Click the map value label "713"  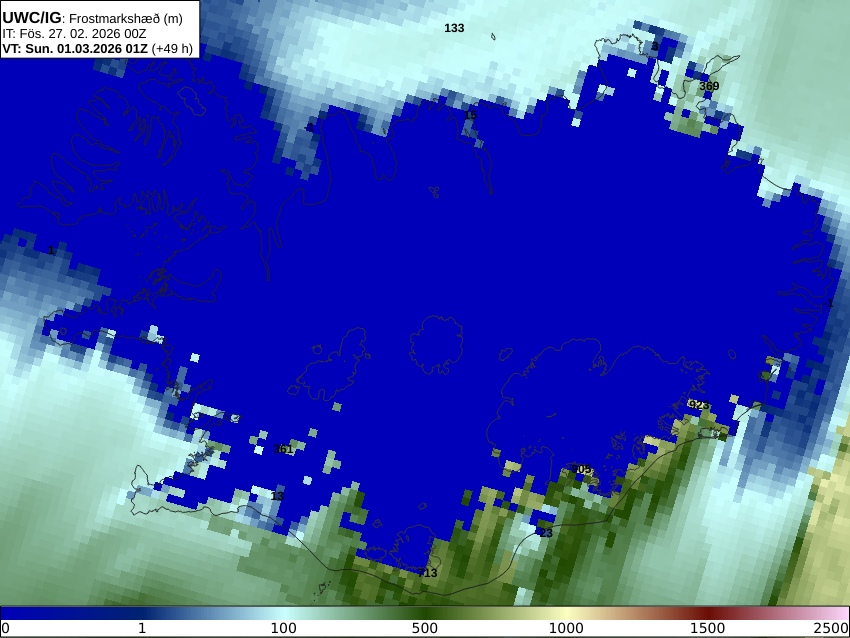pyautogui.click(x=427, y=572)
